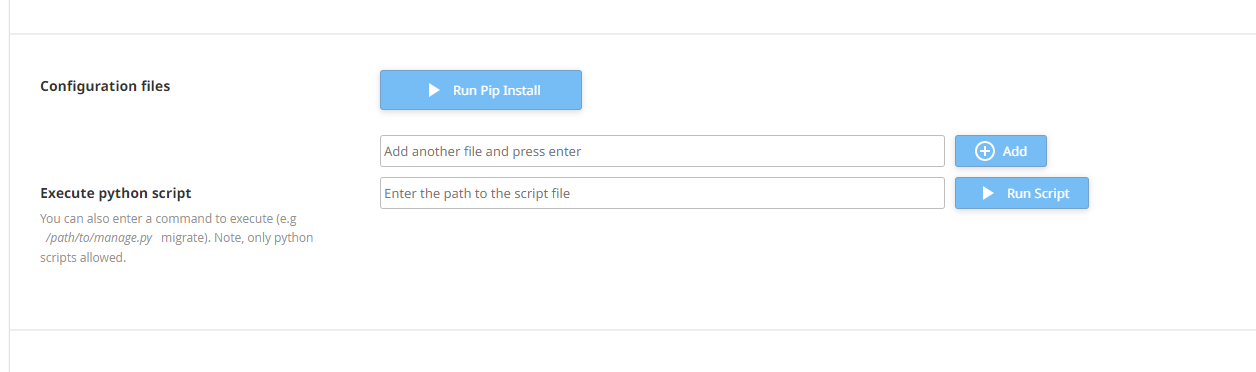Run Pip Install for configuration files
Image resolution: width=1256 pixels, height=372 pixels.
481,90
